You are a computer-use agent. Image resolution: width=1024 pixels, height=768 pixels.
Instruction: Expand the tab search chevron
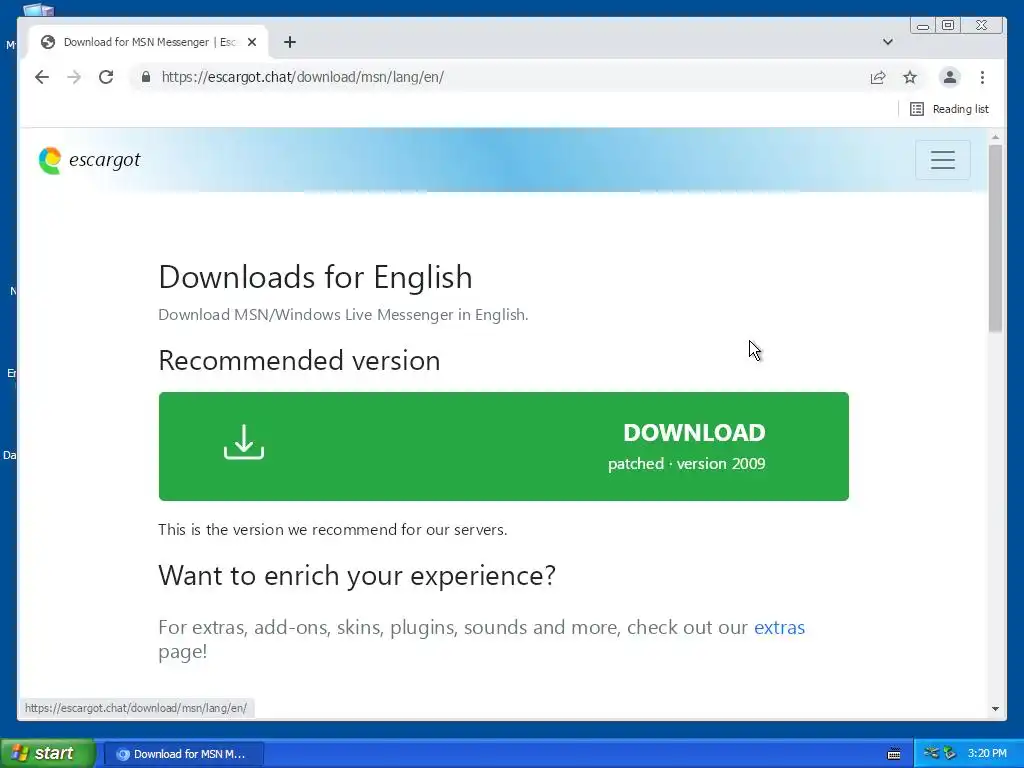click(888, 42)
